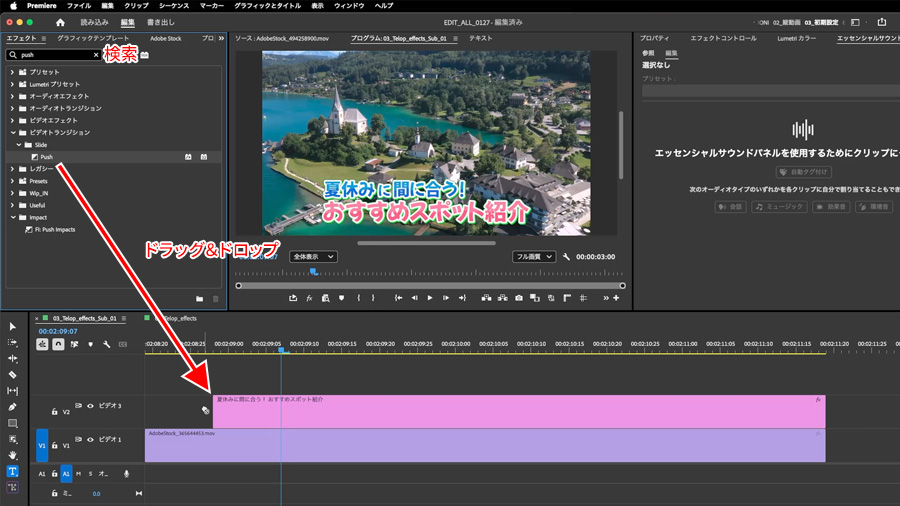Screen dimensions: 900x506
Task: Click Mark In bracket in Program monitor
Action: [x=358, y=298]
